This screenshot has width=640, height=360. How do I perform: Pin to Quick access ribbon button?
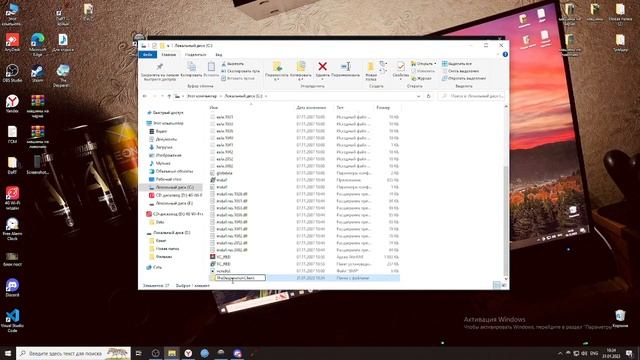160,71
